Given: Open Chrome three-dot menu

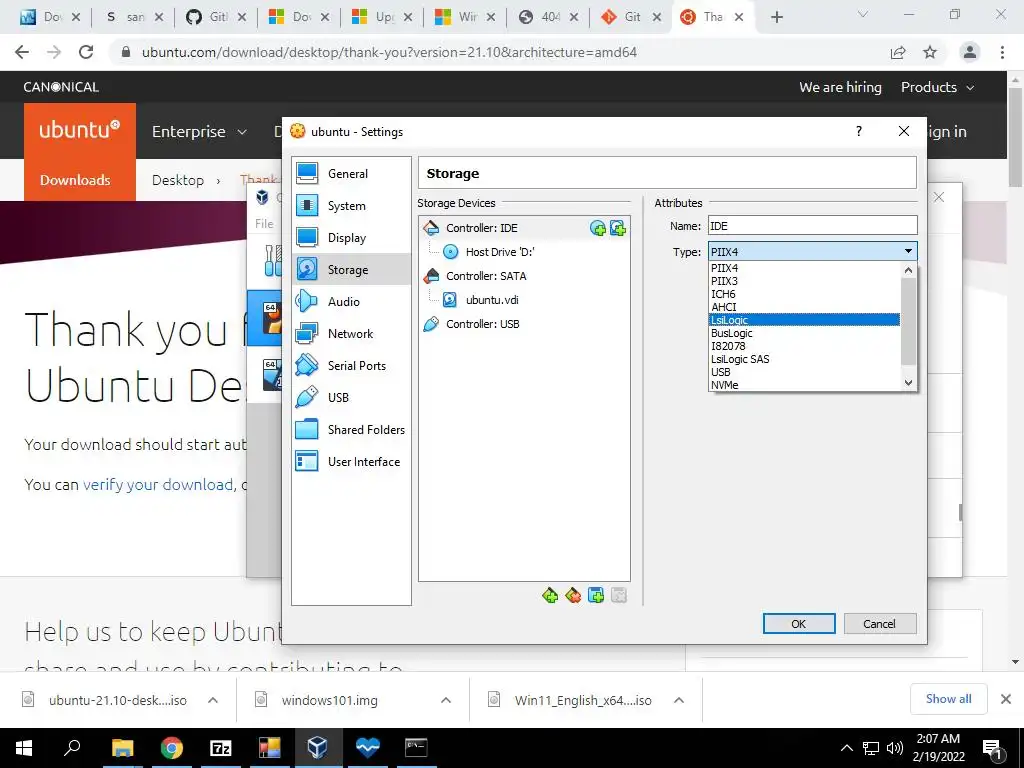Looking at the screenshot, I should click(1002, 52).
